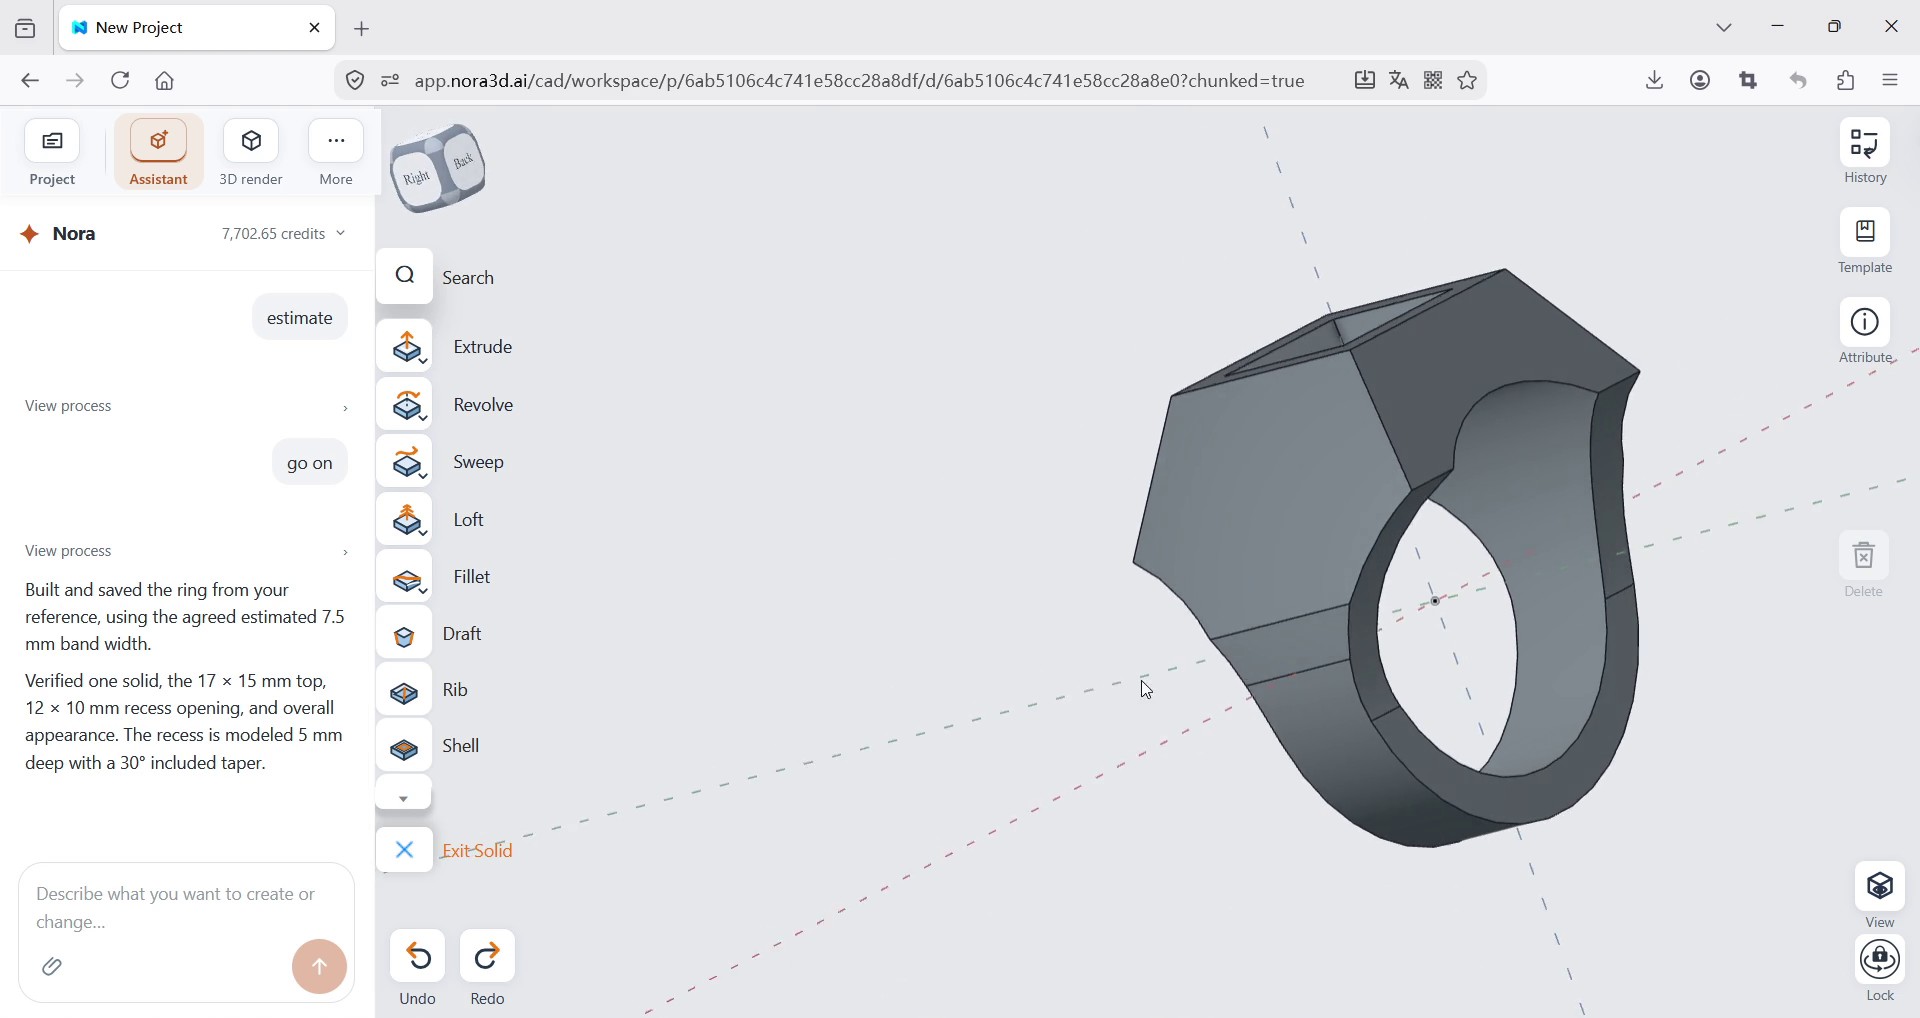
Task: Go to browser home page
Action: click(x=165, y=81)
